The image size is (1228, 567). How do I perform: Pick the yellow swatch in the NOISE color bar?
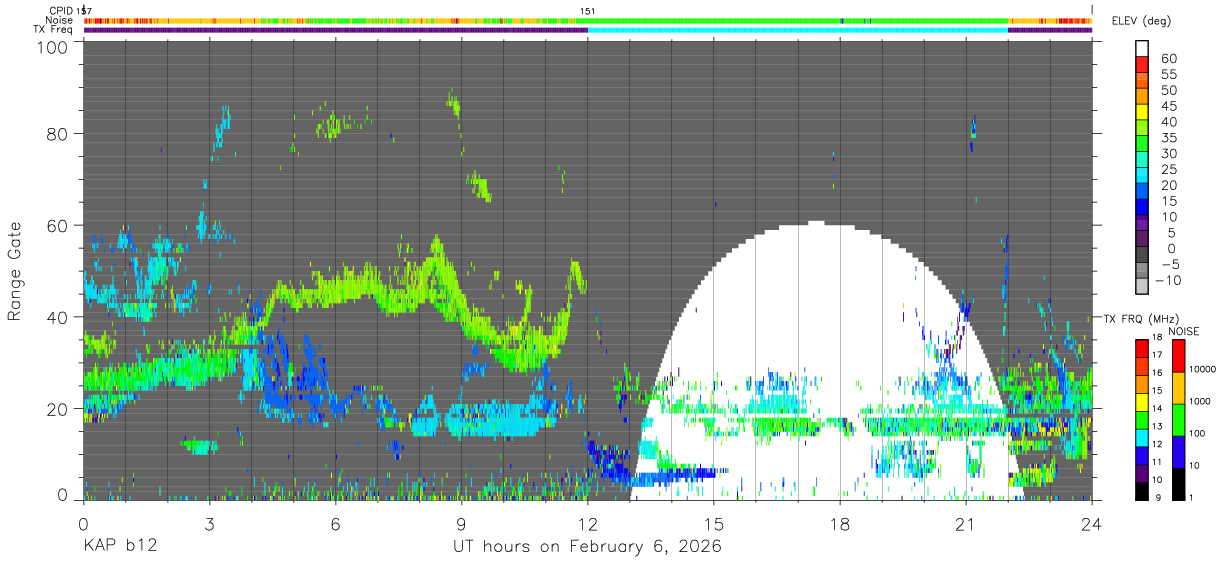[x=1177, y=389]
